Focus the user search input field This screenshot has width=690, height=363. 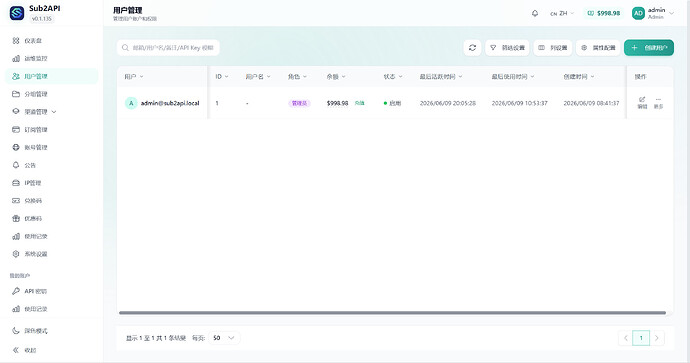(x=168, y=48)
